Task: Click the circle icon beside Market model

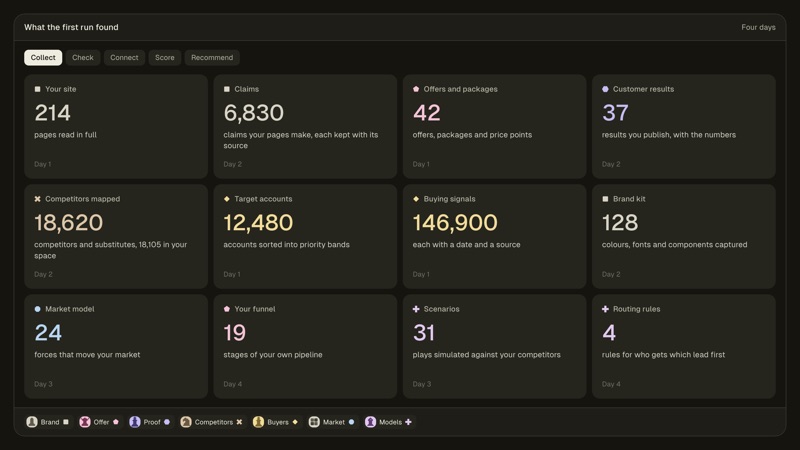Action: pyautogui.click(x=37, y=309)
